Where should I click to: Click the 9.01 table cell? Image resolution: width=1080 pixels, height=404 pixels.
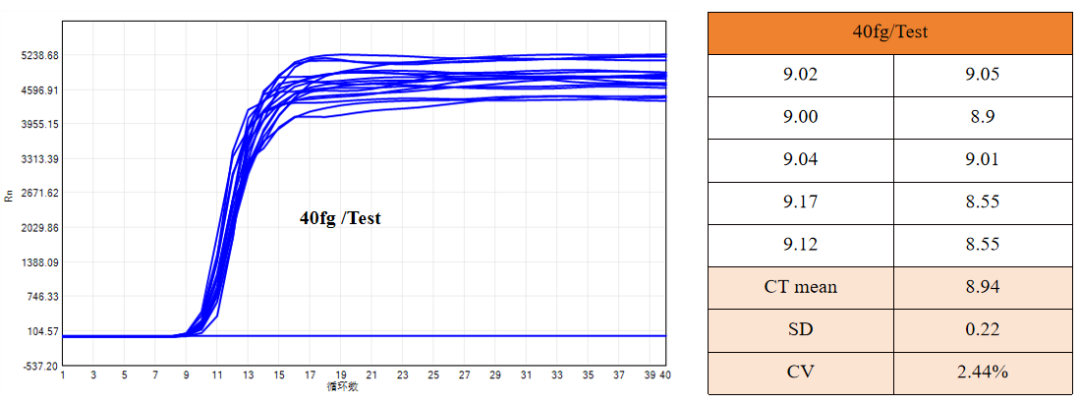tap(985, 160)
